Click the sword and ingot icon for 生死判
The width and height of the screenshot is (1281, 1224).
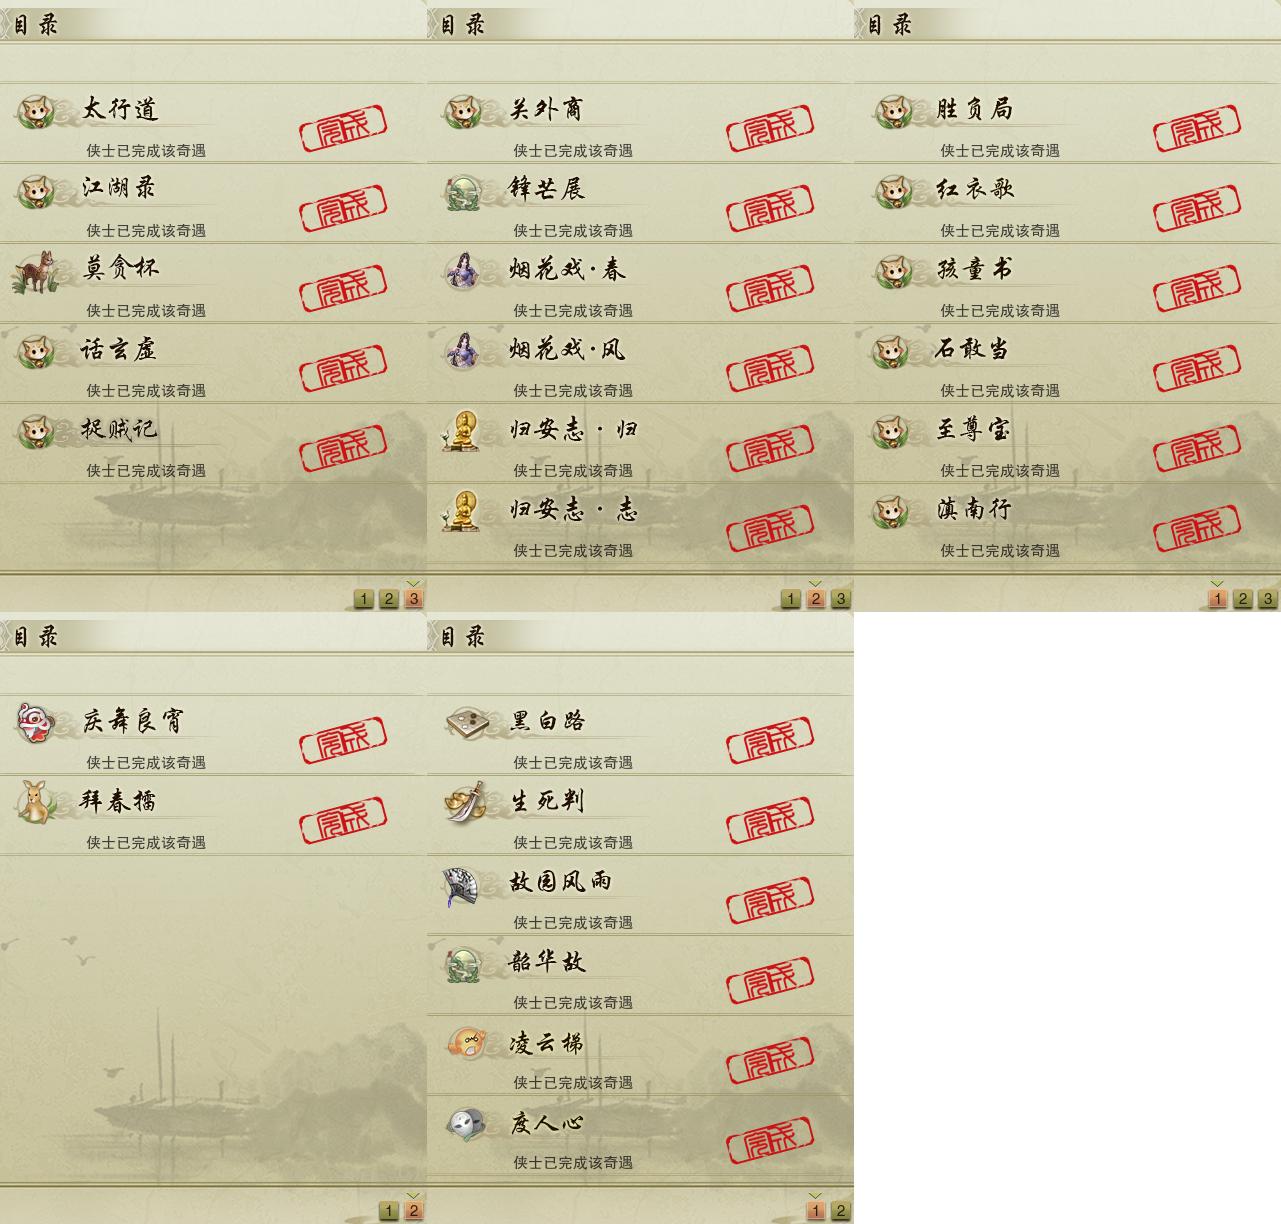[465, 803]
